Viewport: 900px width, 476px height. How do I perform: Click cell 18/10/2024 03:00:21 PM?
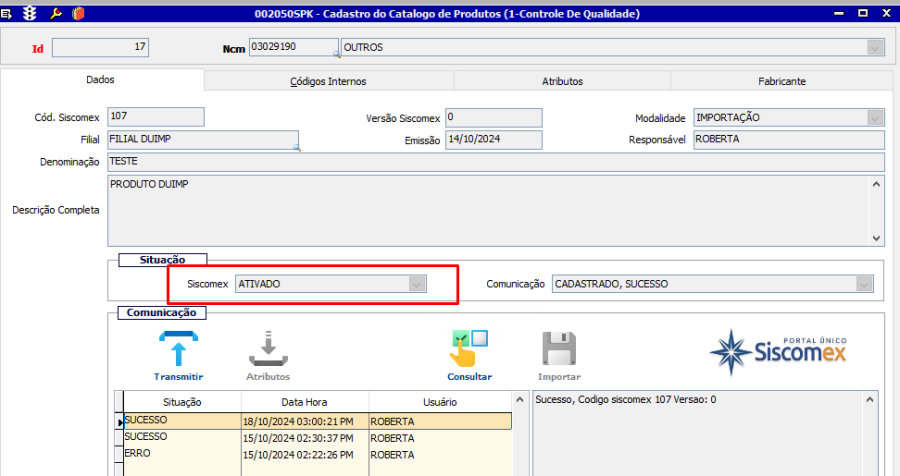click(x=305, y=421)
